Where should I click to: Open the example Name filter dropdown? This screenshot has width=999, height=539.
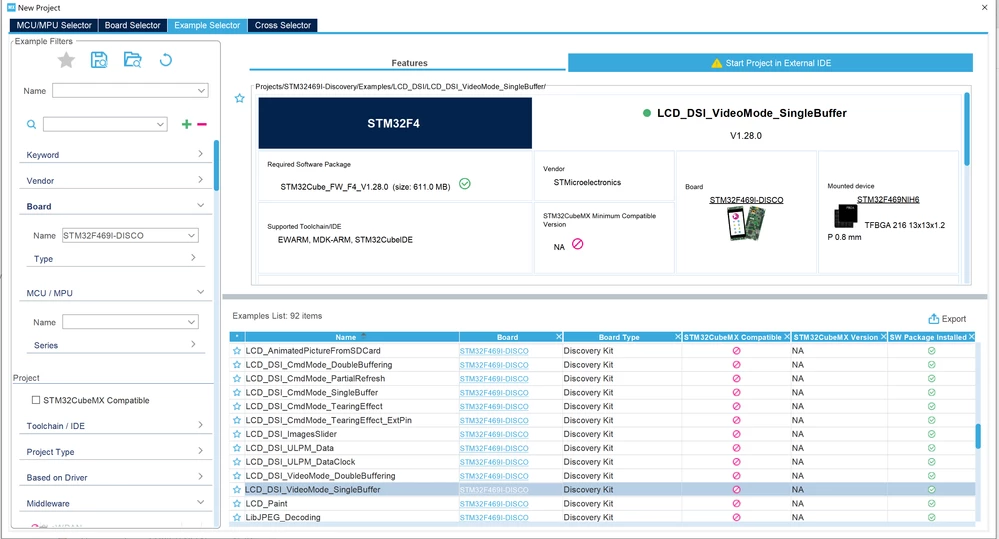coord(201,90)
